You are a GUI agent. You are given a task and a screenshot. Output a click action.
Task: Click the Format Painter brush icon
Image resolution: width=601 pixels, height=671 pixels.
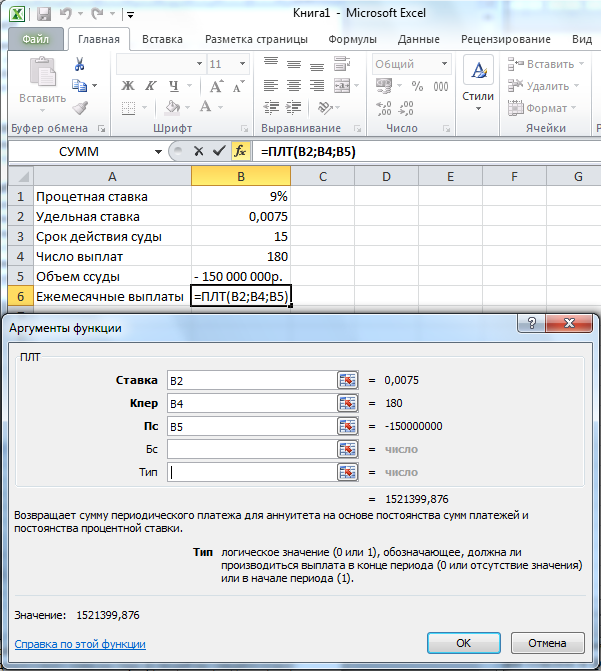[80, 107]
